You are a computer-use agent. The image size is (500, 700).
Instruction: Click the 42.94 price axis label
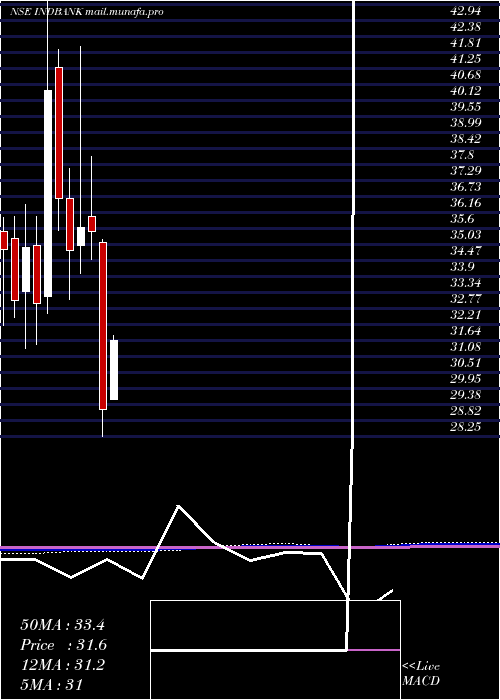(x=466, y=11)
